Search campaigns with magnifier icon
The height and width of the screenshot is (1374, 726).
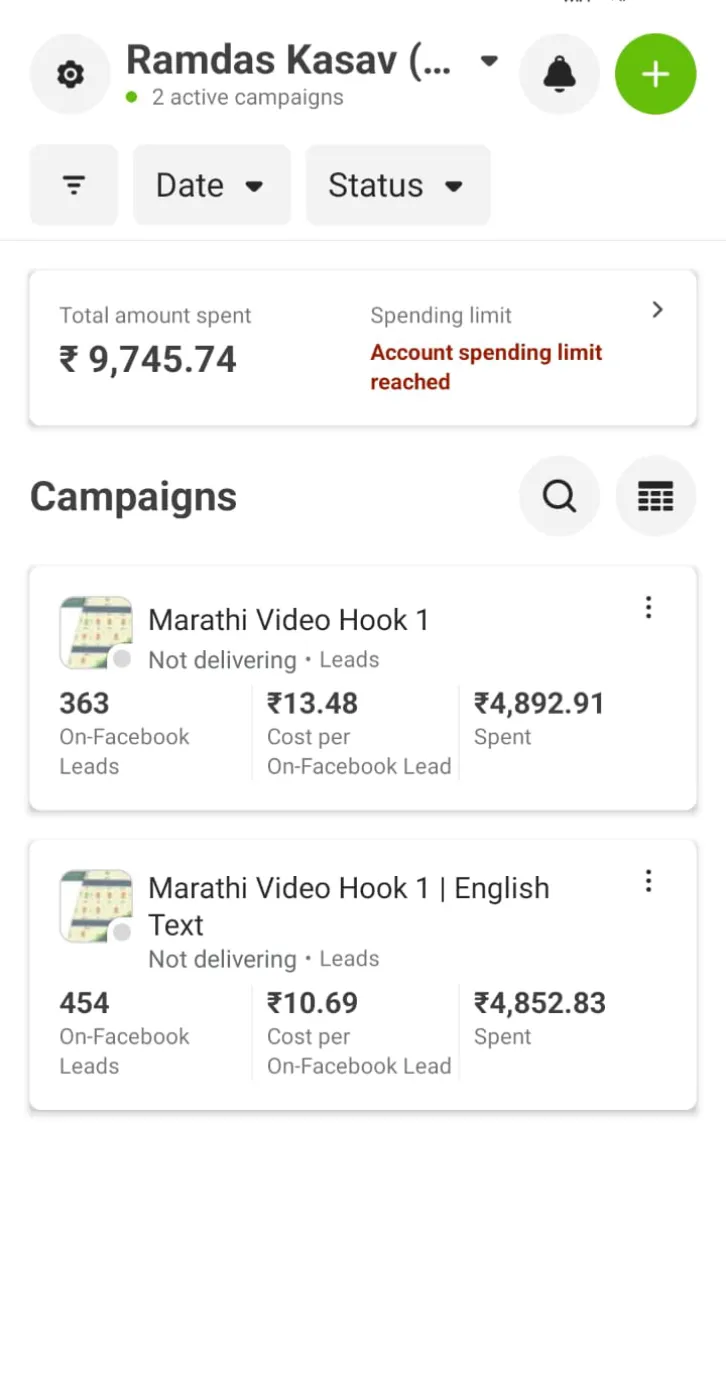[559, 496]
